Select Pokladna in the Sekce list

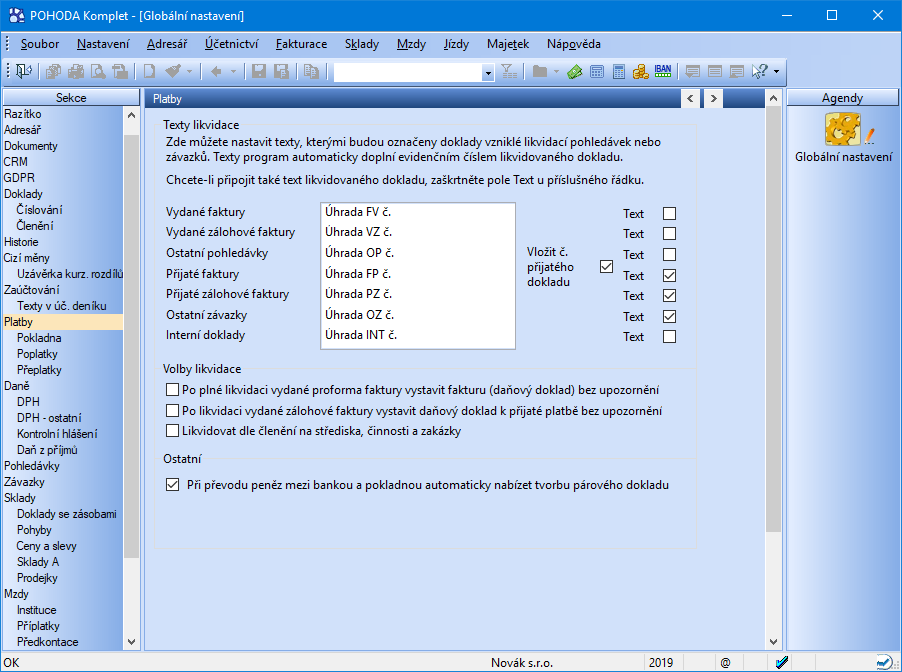click(x=39, y=338)
